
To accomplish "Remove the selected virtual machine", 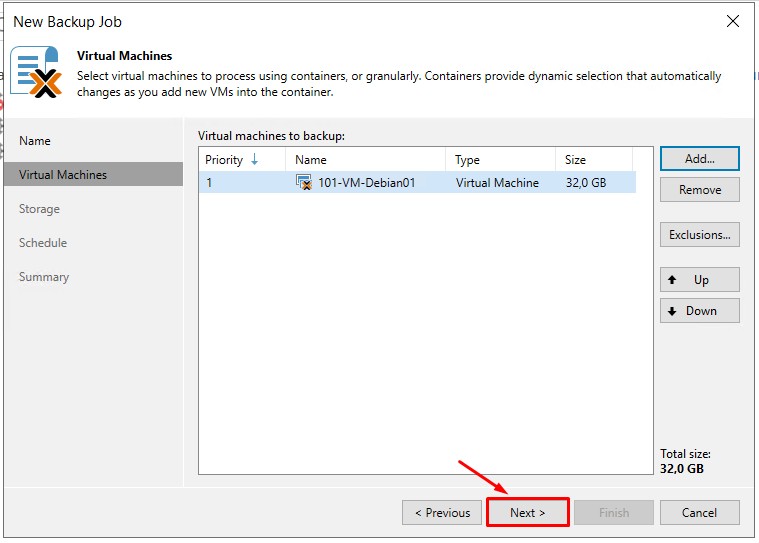I will [x=699, y=190].
